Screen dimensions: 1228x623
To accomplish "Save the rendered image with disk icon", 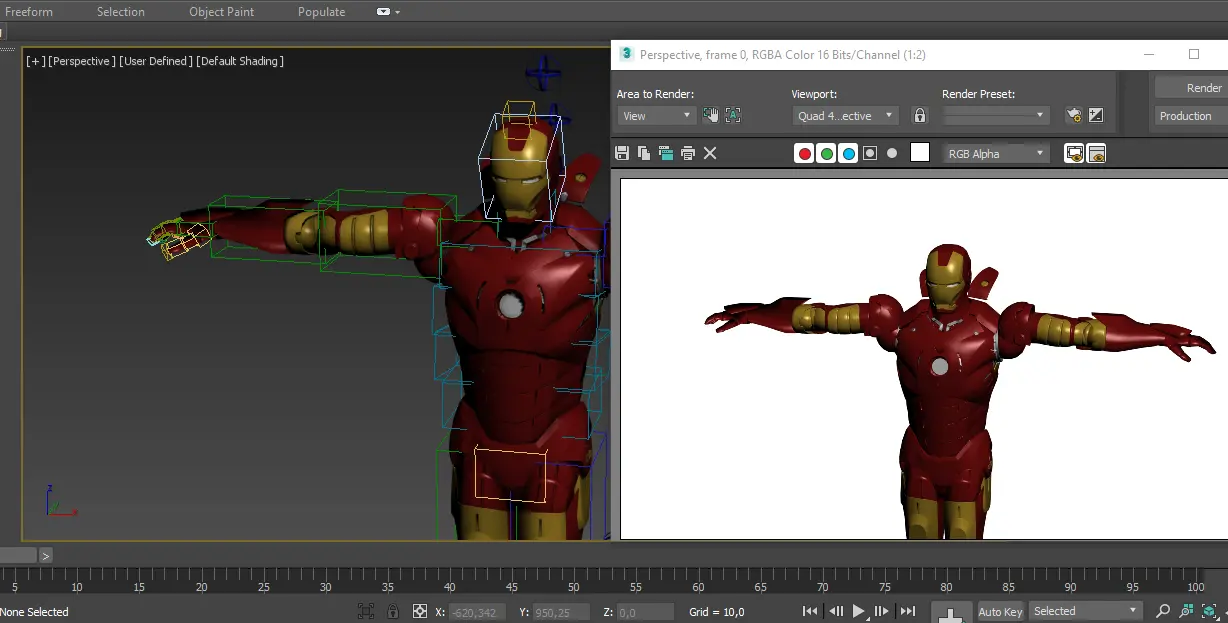I will (622, 153).
